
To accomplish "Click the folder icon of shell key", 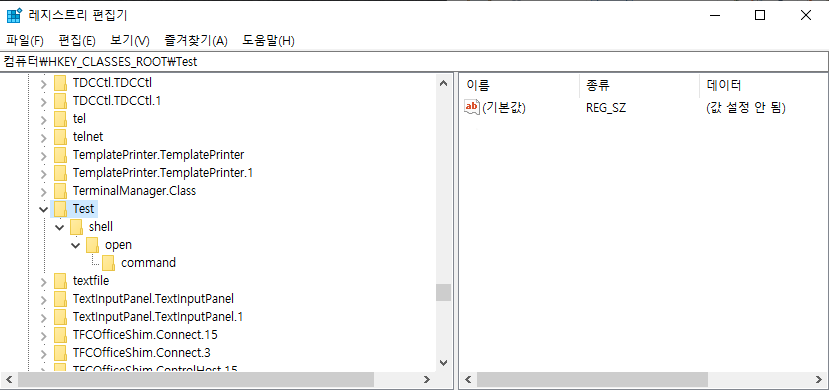I will [77, 227].
